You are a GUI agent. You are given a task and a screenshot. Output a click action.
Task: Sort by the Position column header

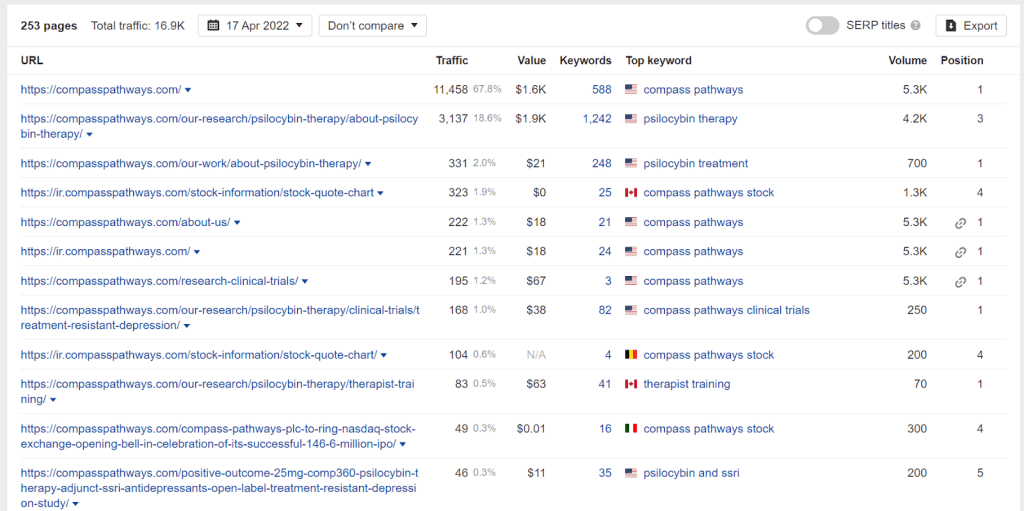pyautogui.click(x=961, y=60)
